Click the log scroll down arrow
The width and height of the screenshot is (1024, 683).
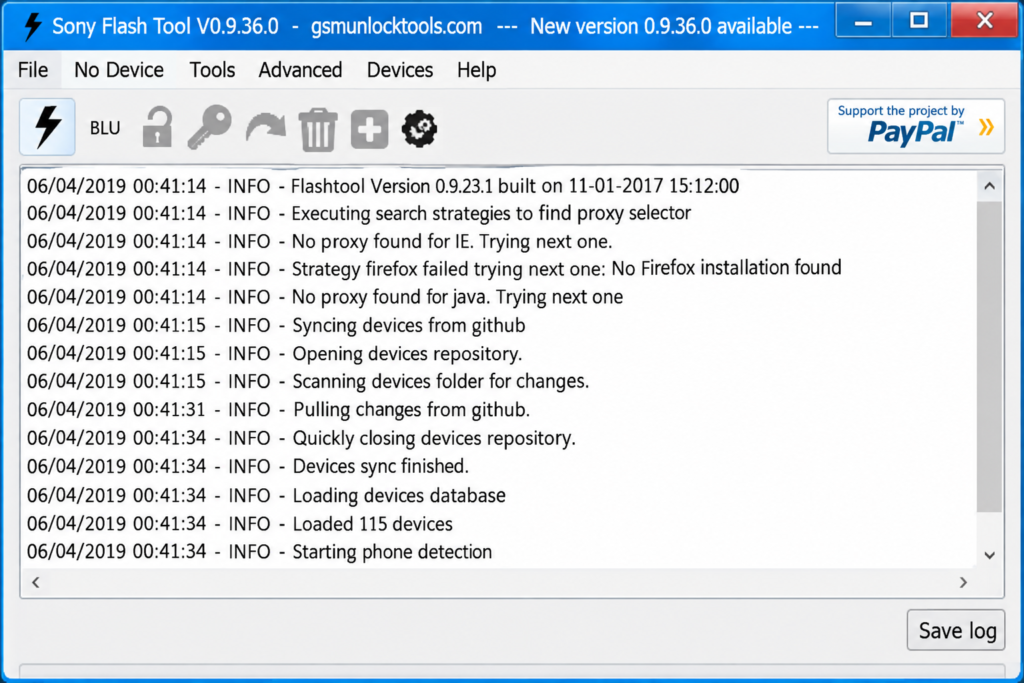point(989,555)
